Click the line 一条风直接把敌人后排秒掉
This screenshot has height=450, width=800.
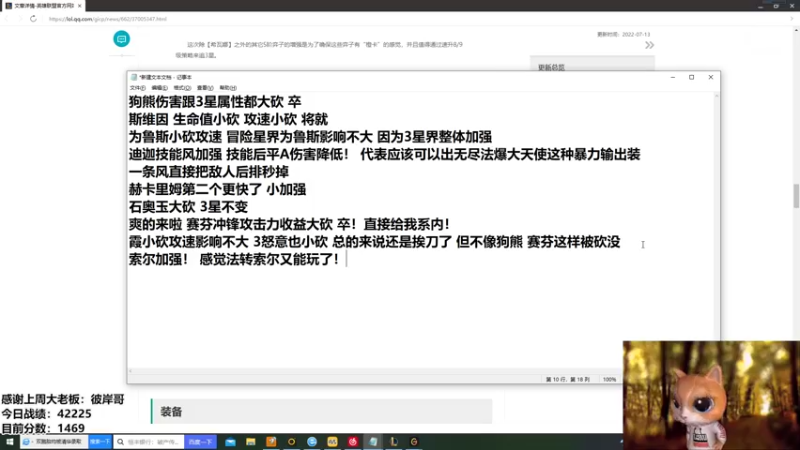pos(209,172)
